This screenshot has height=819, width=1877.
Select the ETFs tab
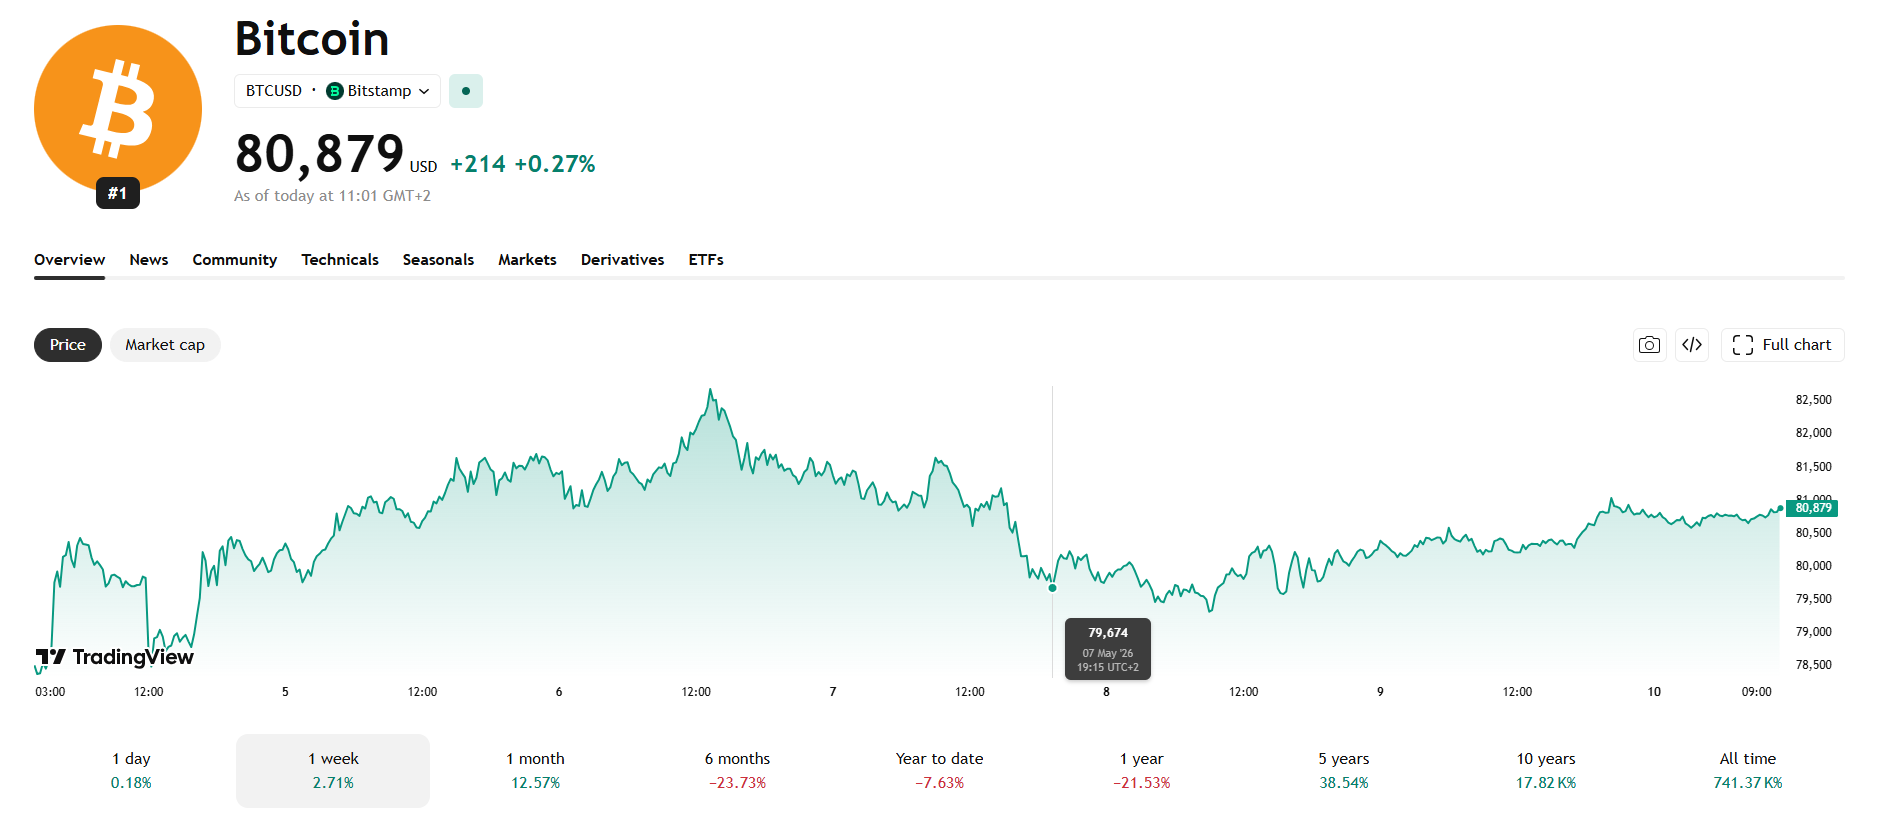click(x=706, y=260)
